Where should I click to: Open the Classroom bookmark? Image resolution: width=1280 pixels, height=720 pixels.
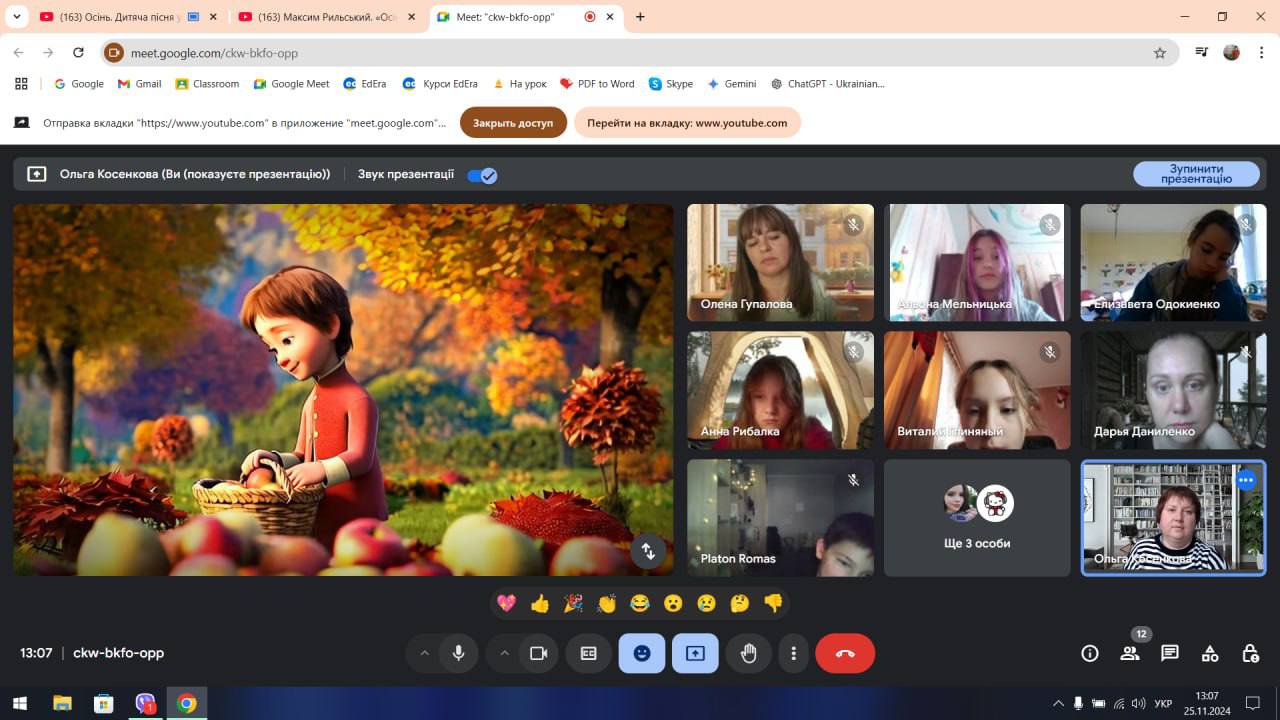(x=207, y=84)
